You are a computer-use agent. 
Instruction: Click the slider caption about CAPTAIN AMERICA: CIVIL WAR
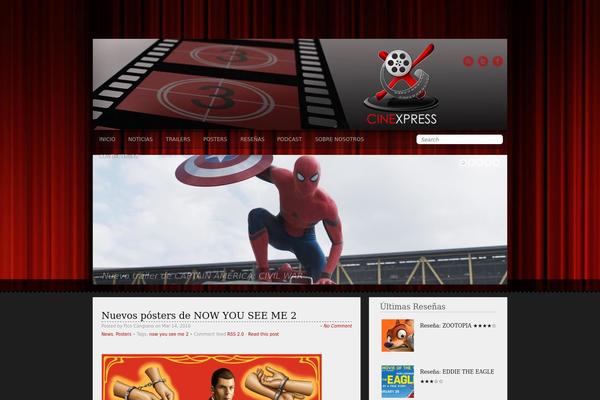point(203,276)
